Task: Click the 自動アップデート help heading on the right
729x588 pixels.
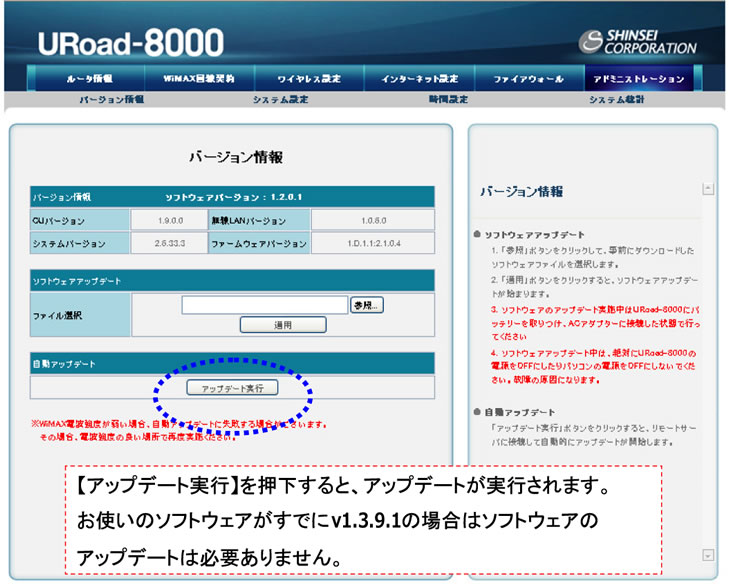Action: coord(519,412)
